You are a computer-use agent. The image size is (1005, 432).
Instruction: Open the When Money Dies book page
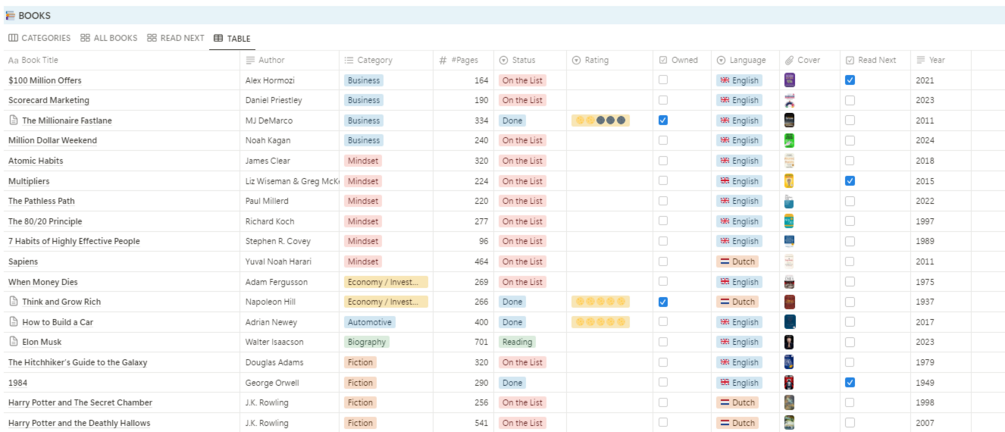point(43,282)
